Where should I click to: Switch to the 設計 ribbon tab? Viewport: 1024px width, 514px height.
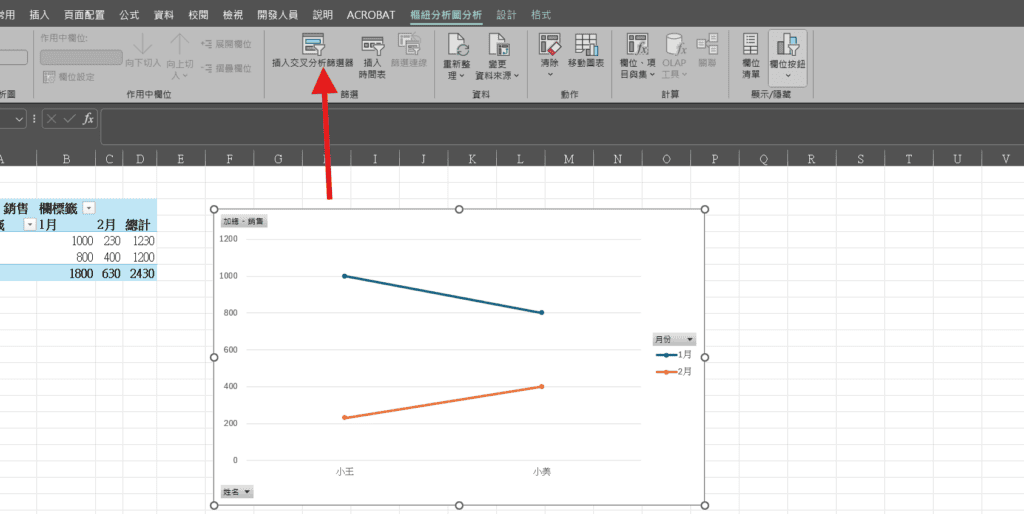(x=507, y=15)
